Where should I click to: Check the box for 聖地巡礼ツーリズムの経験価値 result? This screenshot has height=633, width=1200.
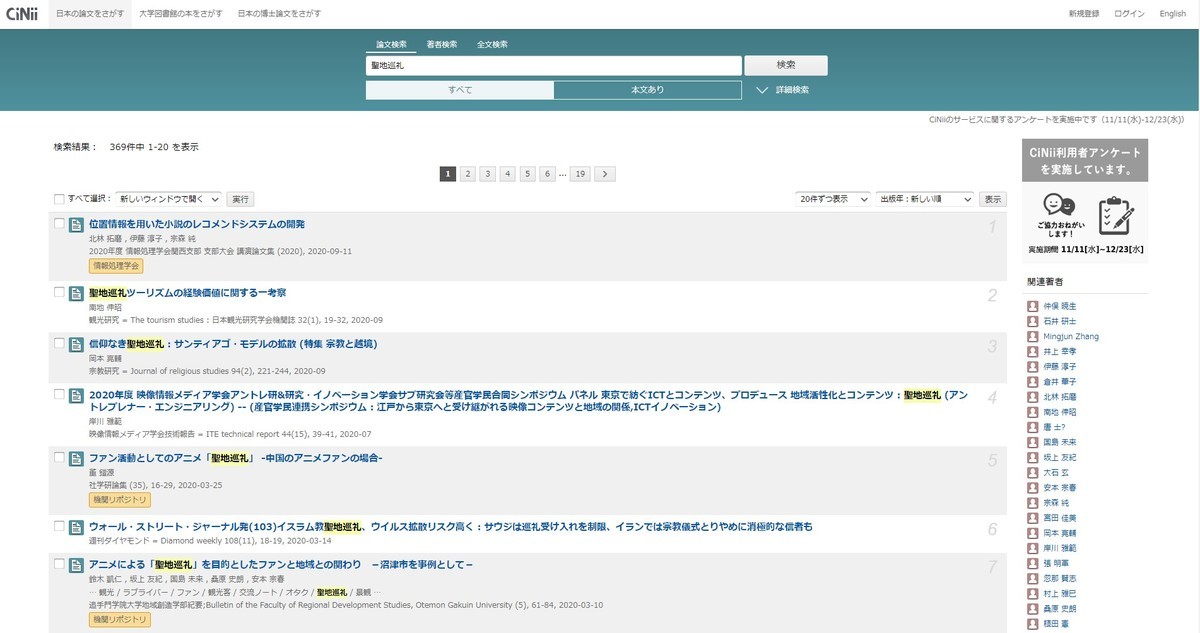[59, 293]
